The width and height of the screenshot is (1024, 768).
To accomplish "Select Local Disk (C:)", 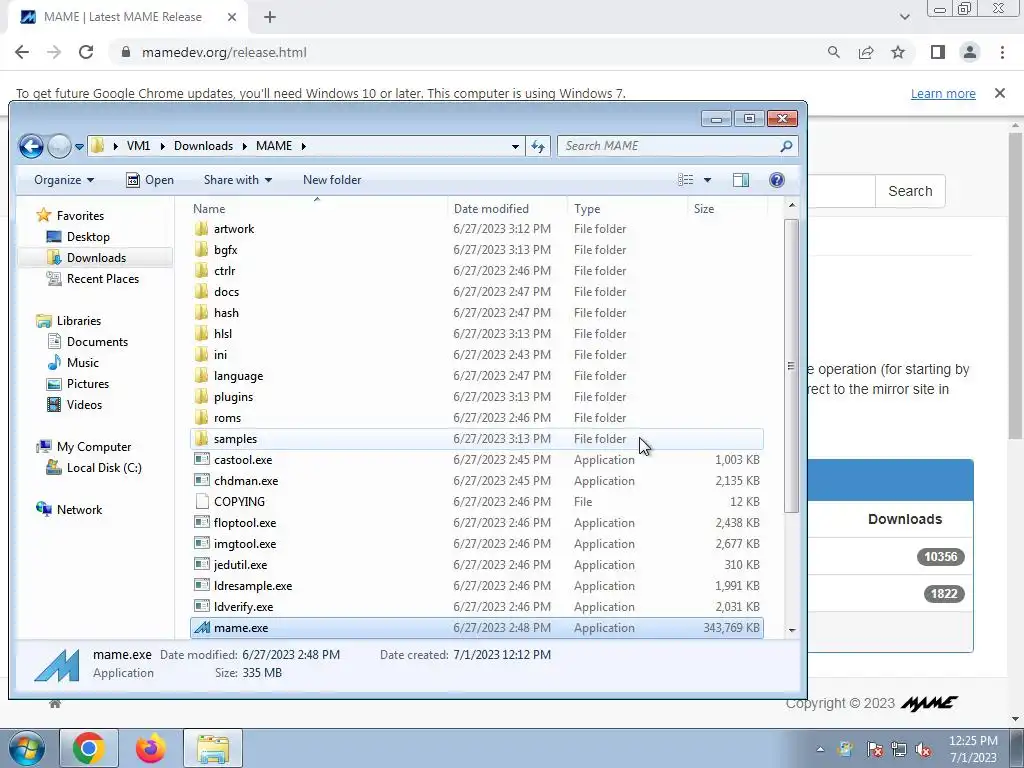I will pyautogui.click(x=94, y=468).
